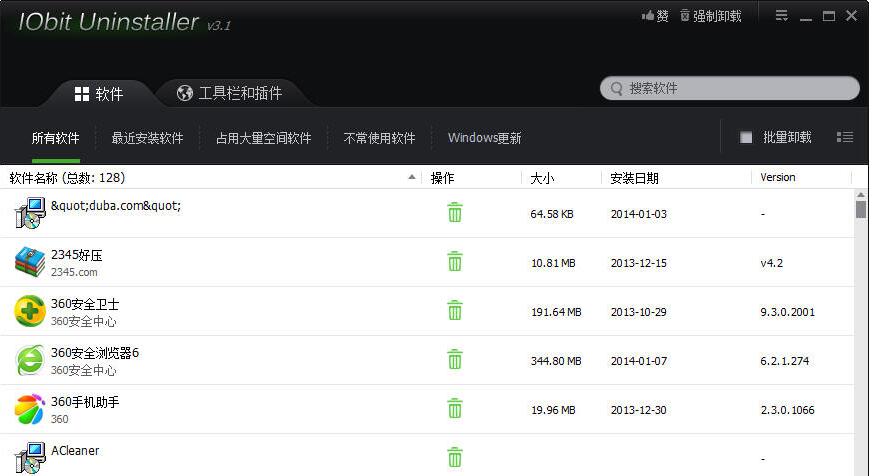Open the menu options icon in title bar

tap(782, 16)
